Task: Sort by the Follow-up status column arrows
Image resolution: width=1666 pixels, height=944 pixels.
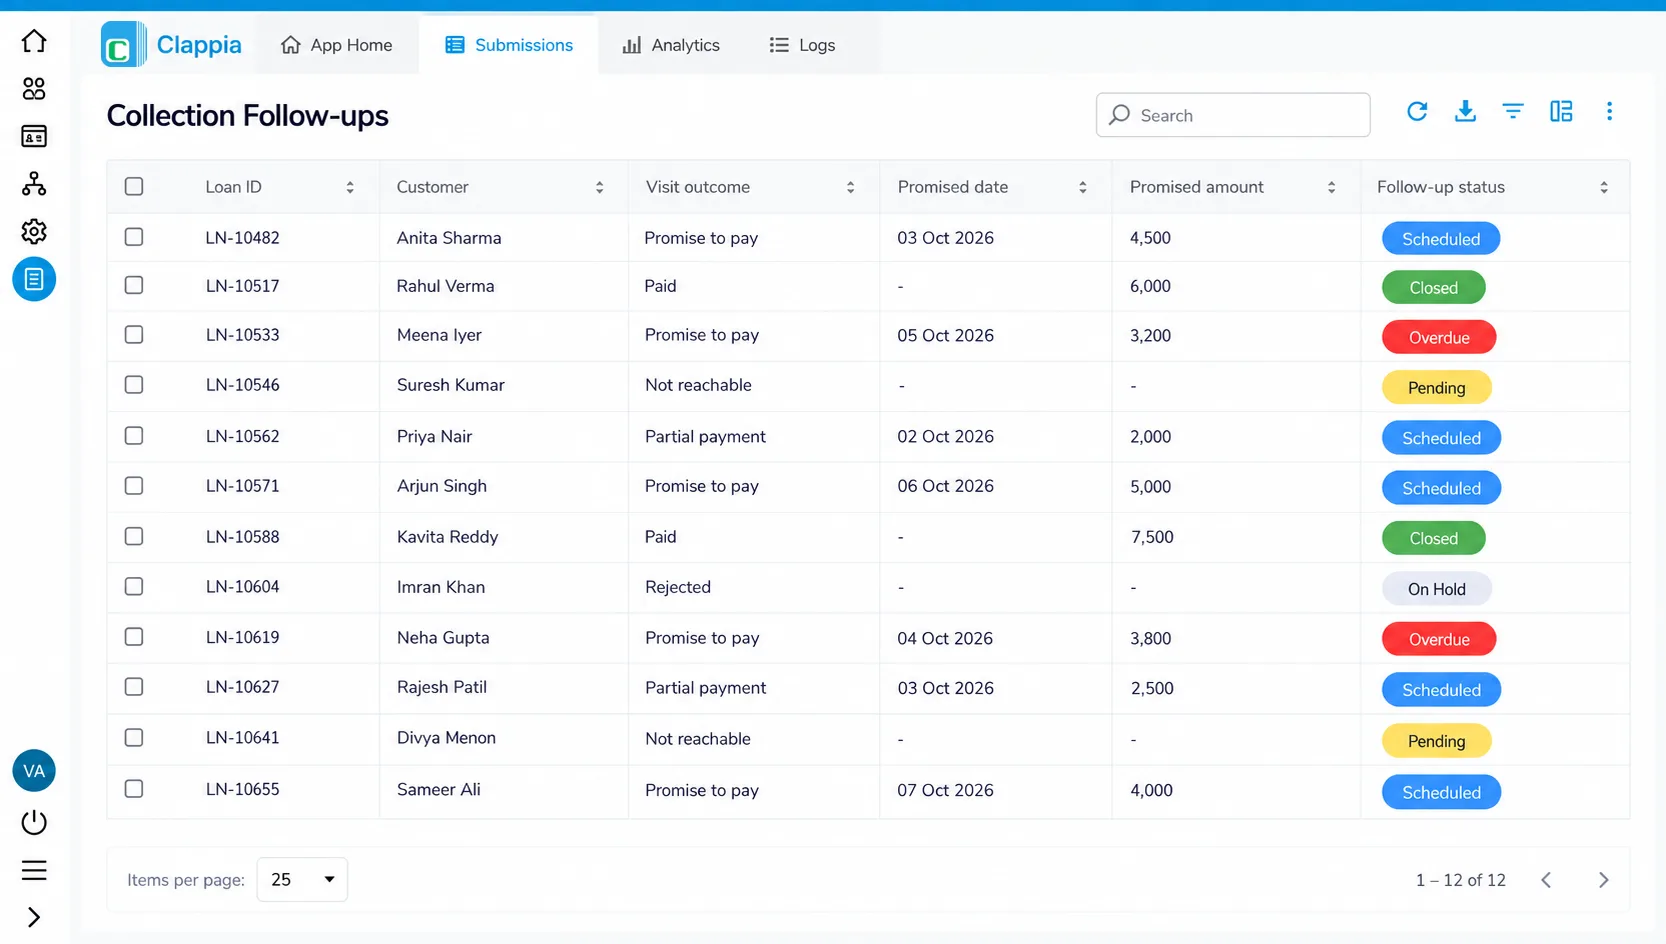Action: tap(1604, 187)
